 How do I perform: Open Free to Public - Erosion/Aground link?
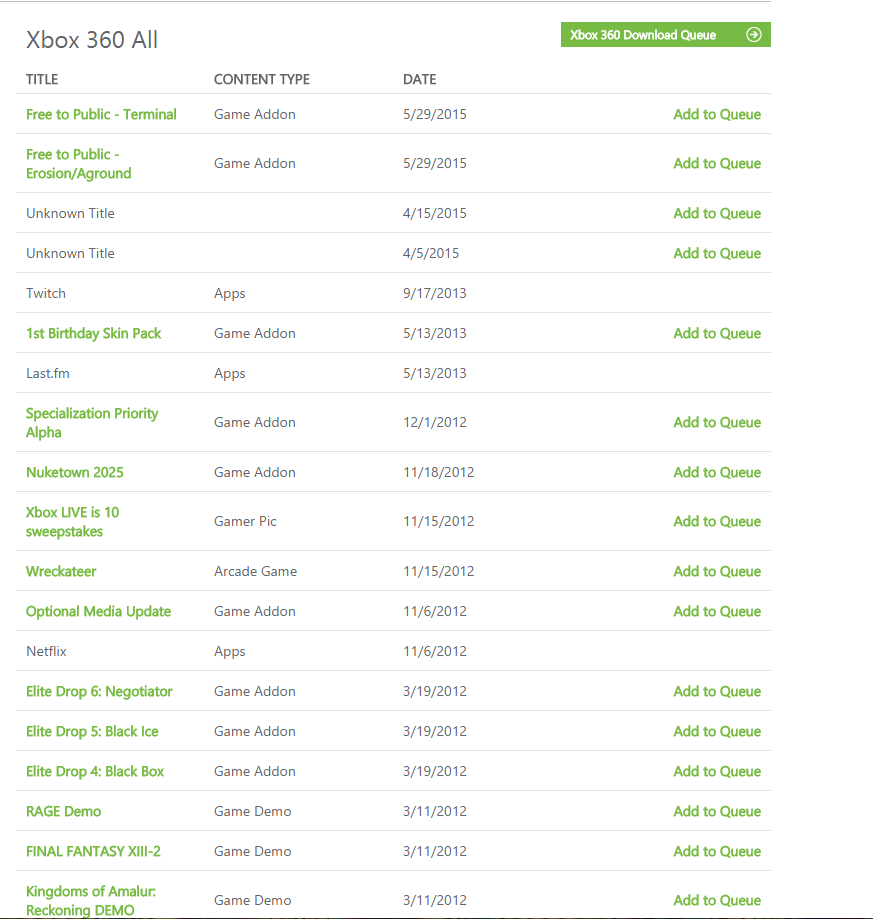point(79,164)
